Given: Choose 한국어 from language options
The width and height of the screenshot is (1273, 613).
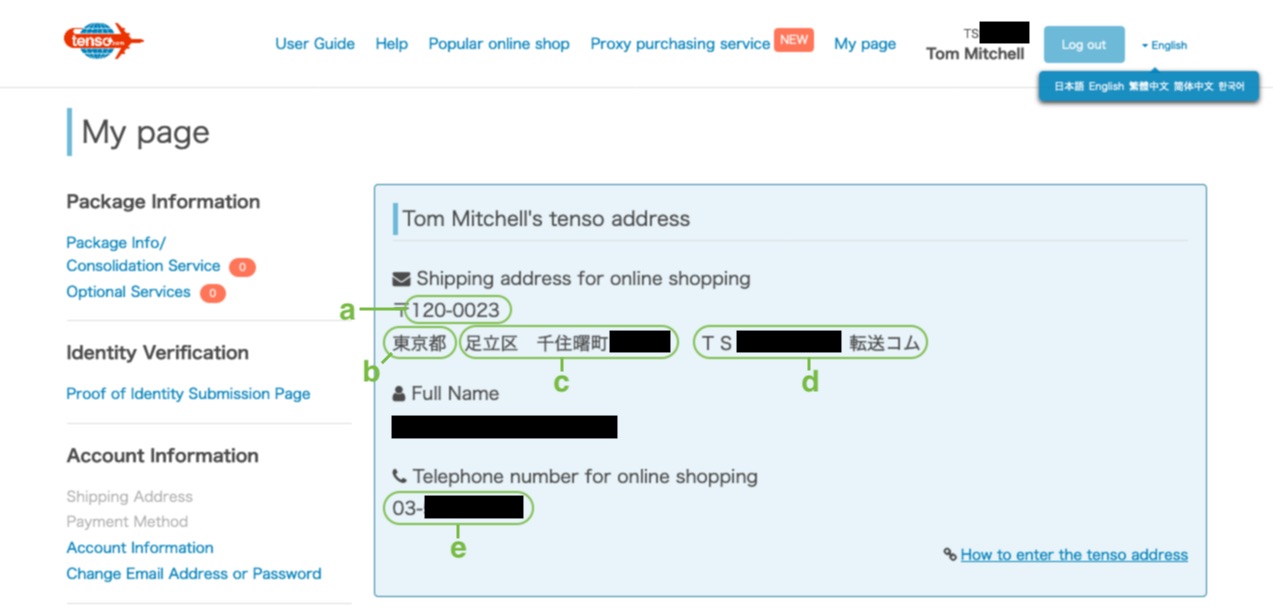Looking at the screenshot, I should point(1230,87).
